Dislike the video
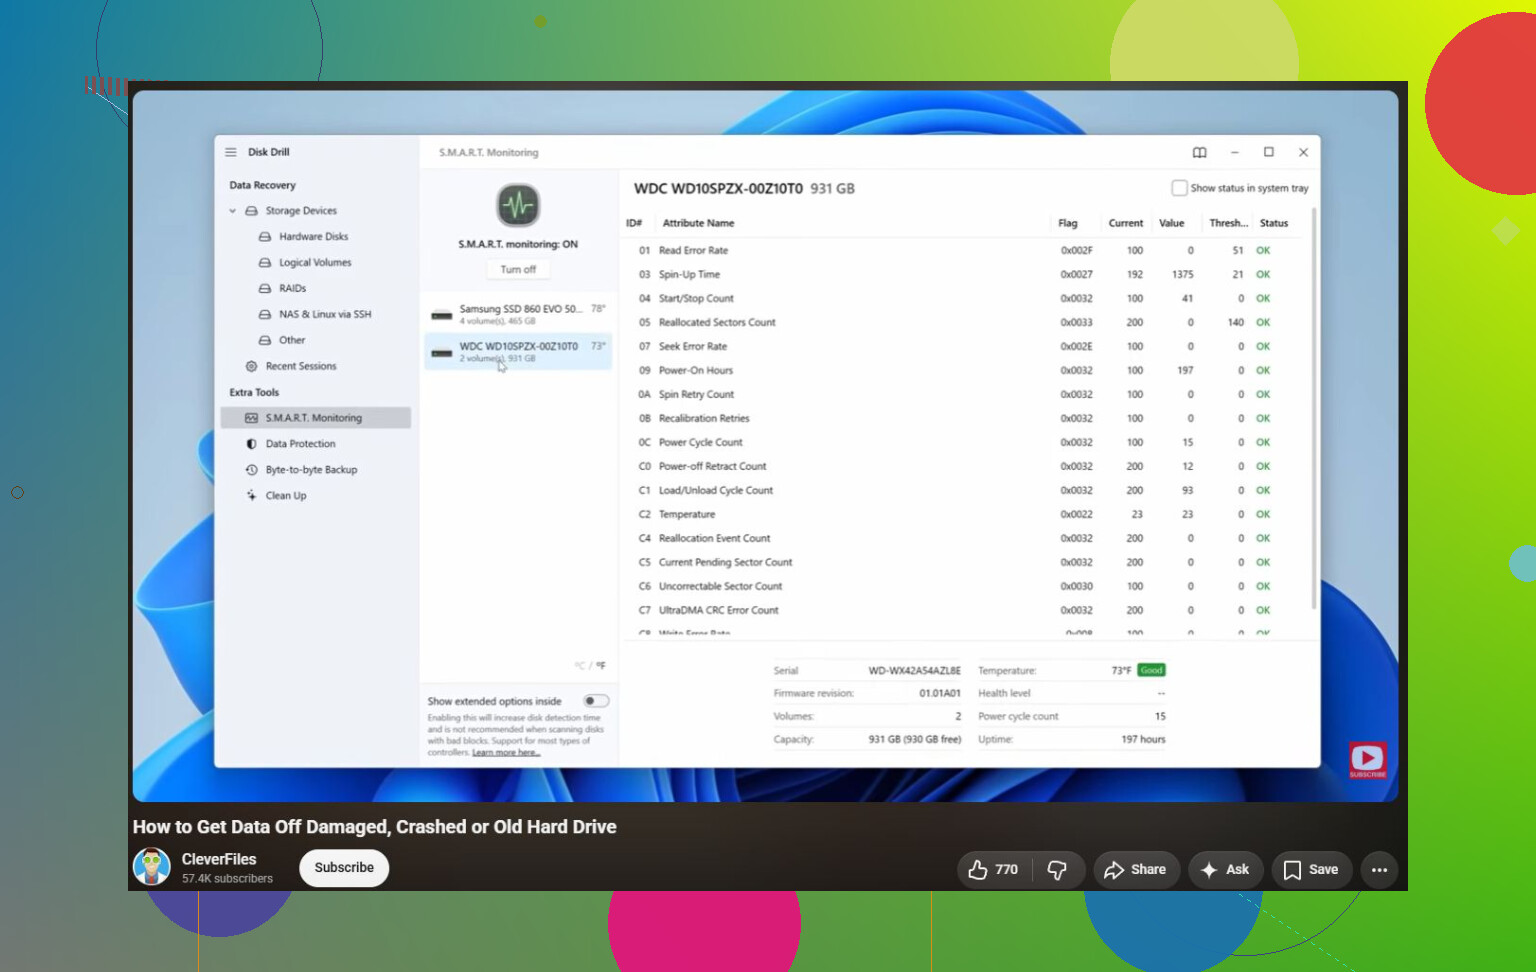Screen dimensions: 1536x972 (x=1057, y=870)
